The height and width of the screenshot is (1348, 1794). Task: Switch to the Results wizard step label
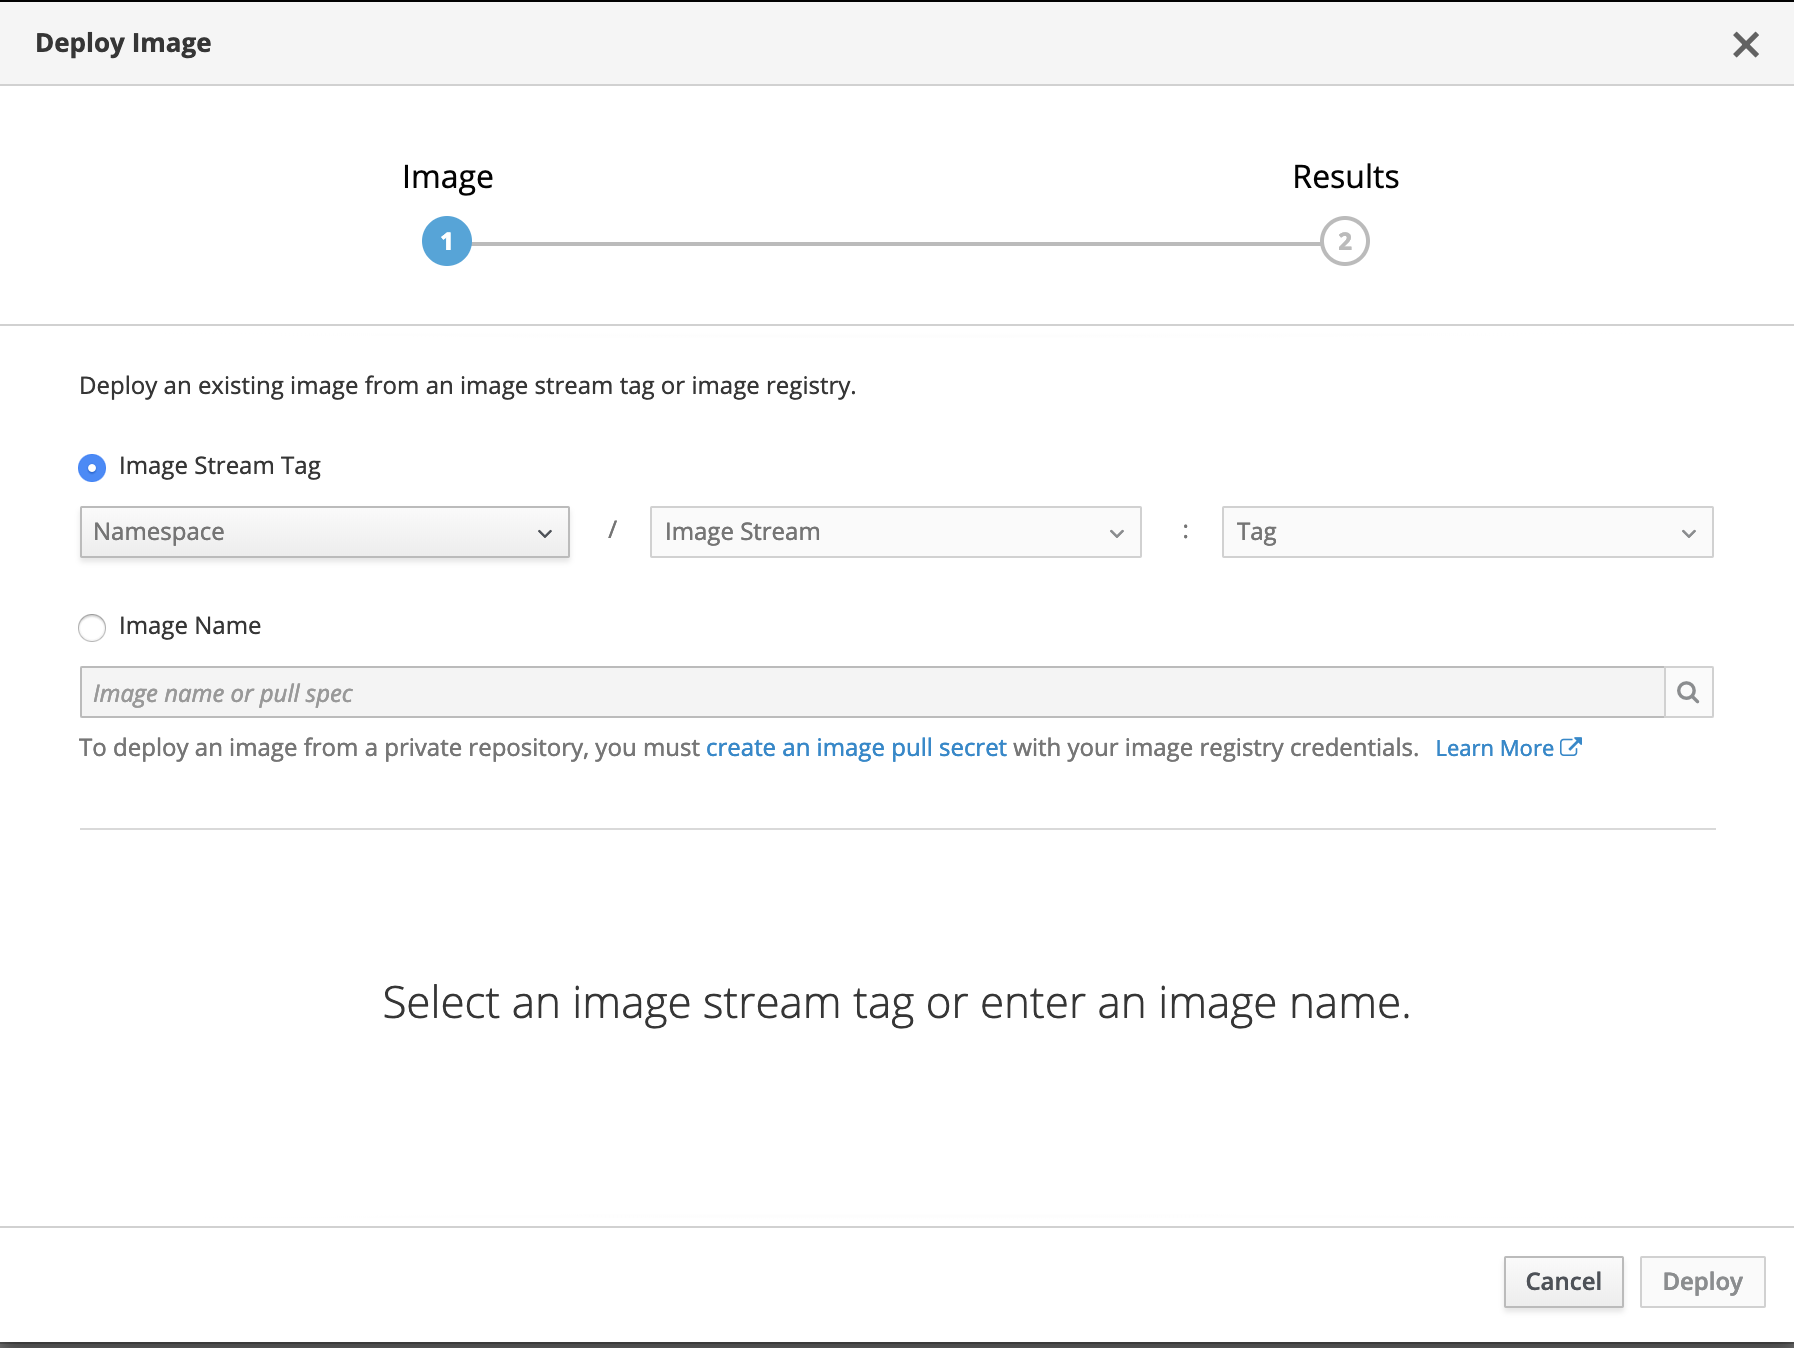[1345, 177]
